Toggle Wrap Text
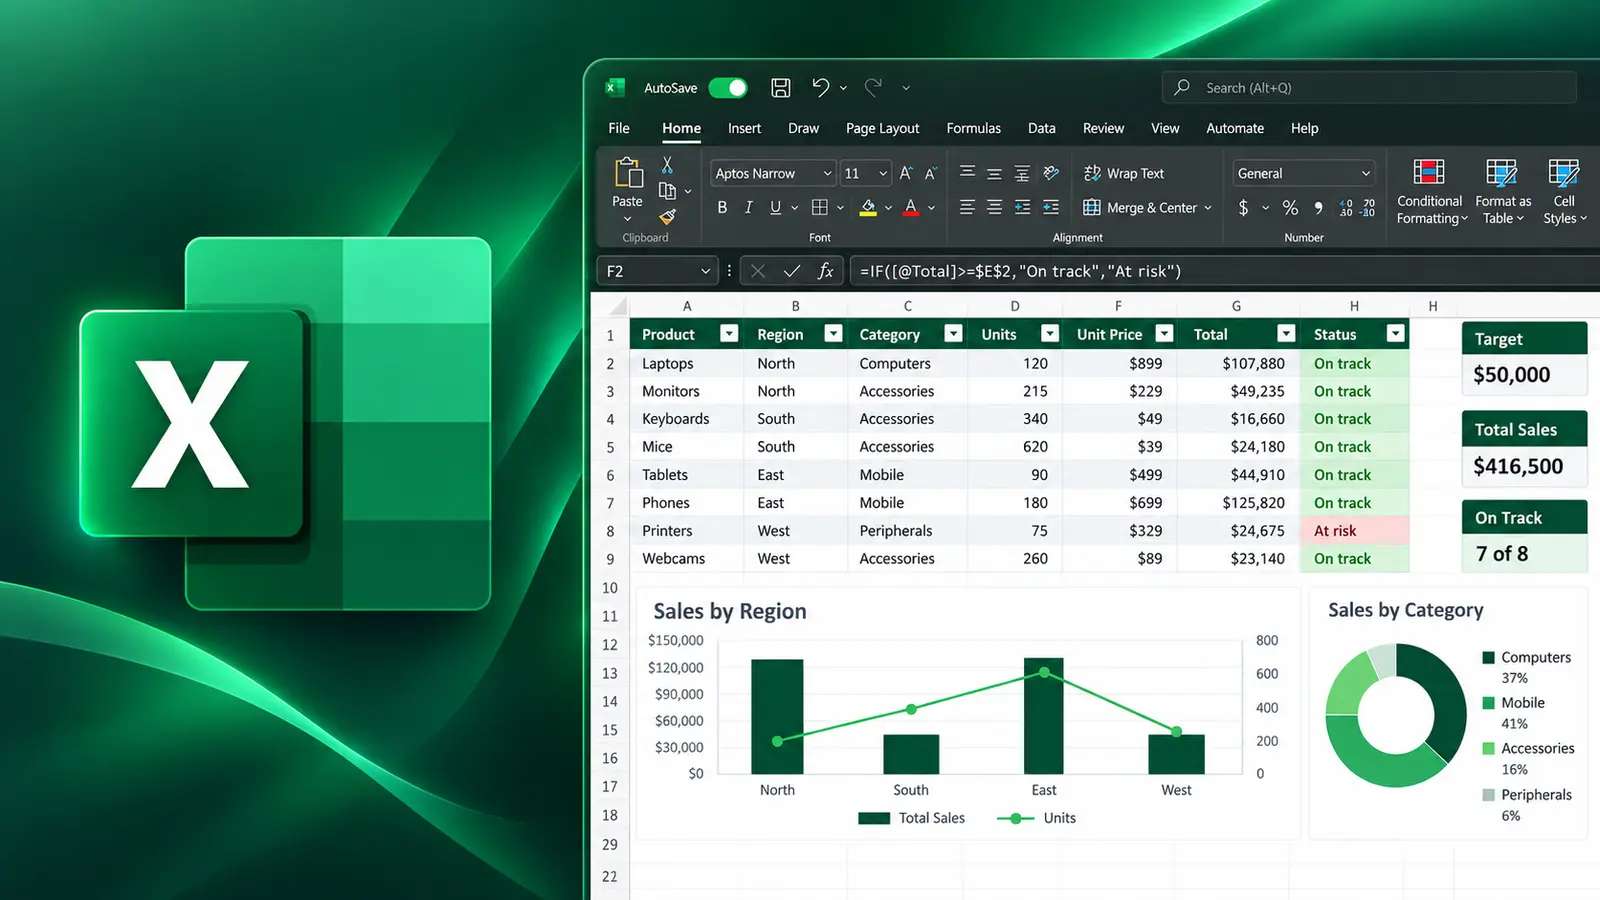The width and height of the screenshot is (1600, 900). tap(1124, 173)
